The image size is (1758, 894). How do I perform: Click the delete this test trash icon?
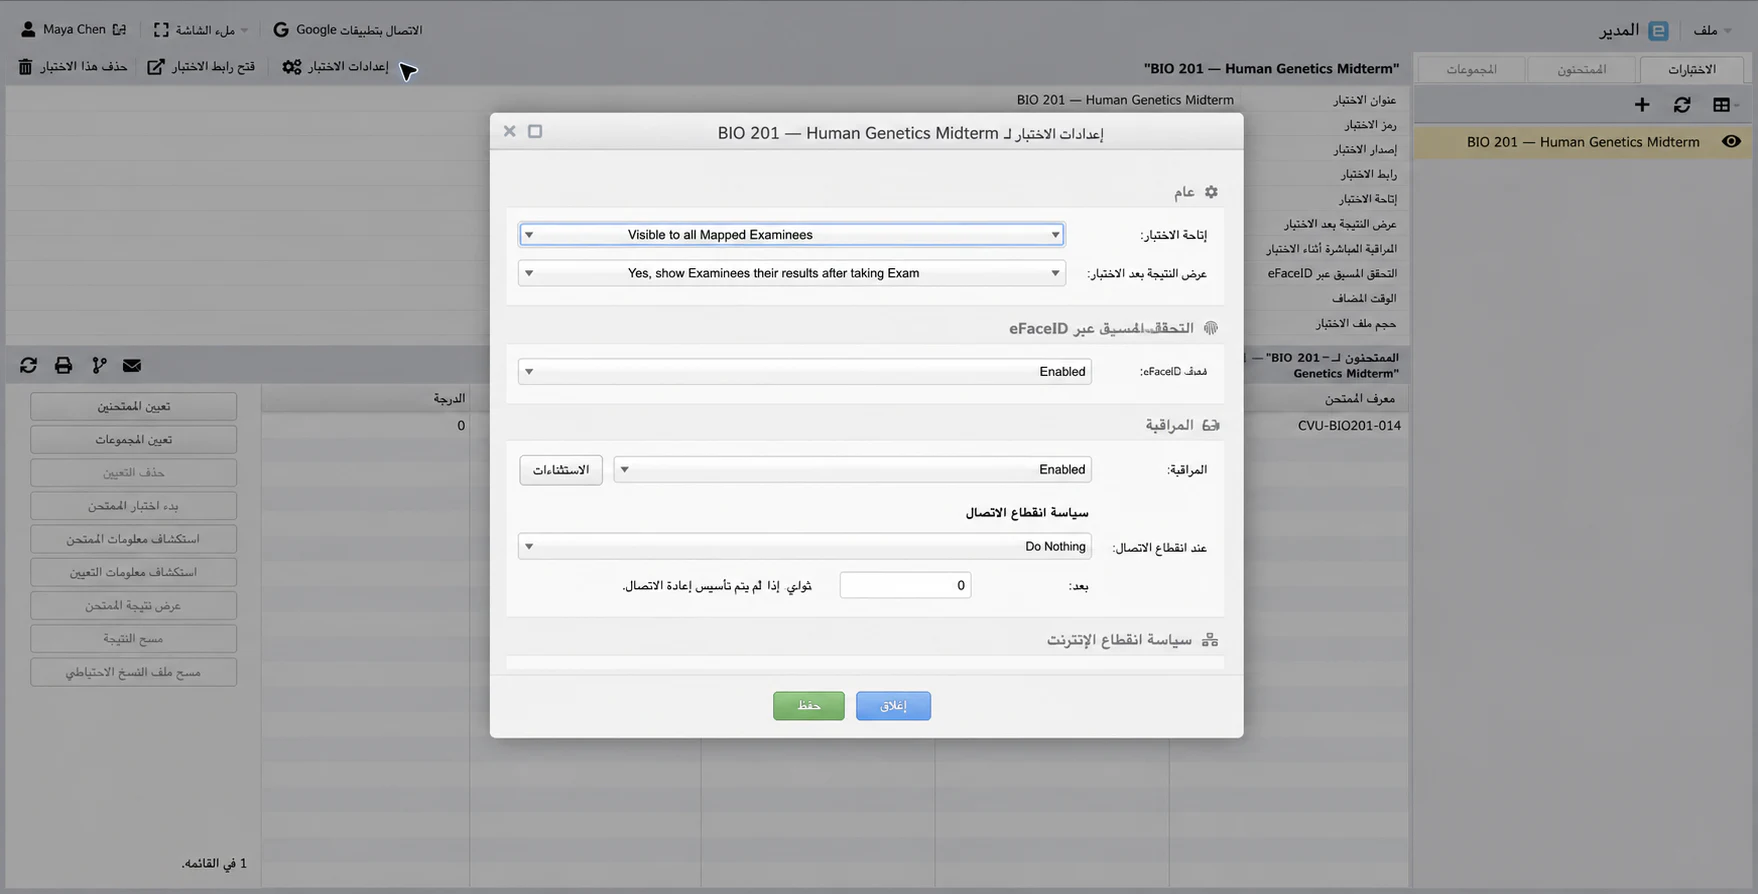tap(25, 67)
